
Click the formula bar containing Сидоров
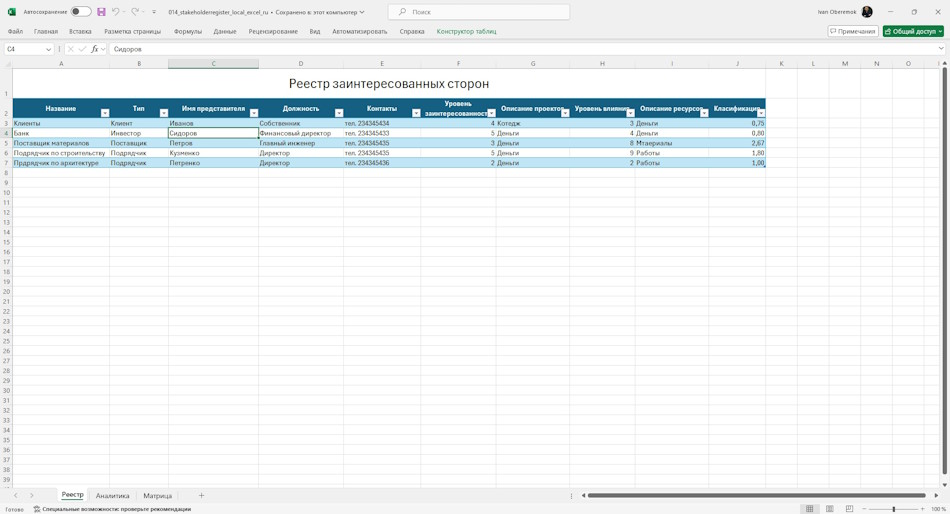pyautogui.click(x=523, y=49)
